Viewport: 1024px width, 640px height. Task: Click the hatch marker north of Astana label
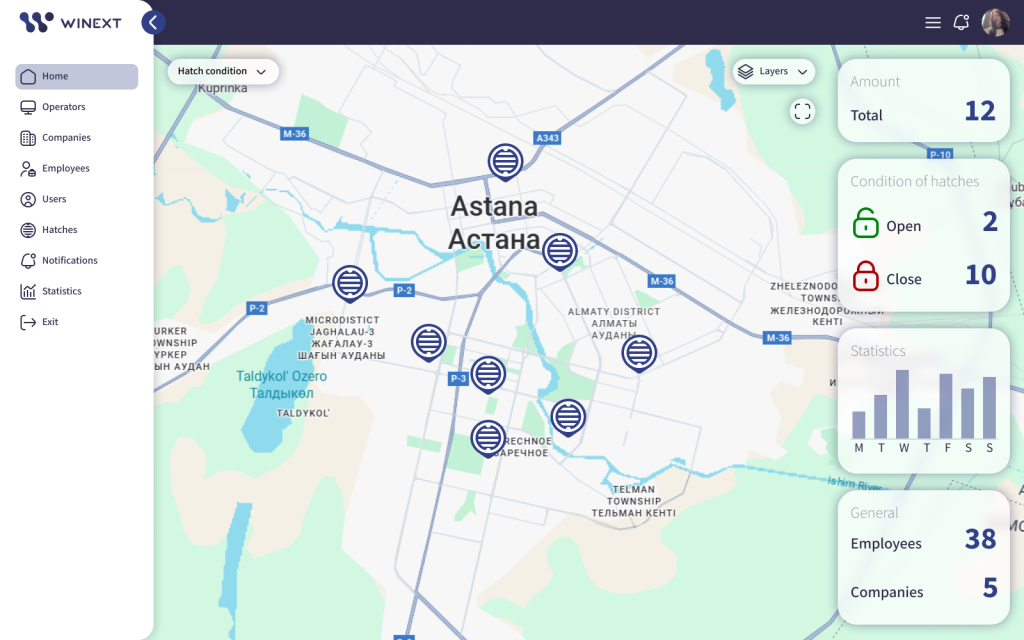pyautogui.click(x=505, y=160)
